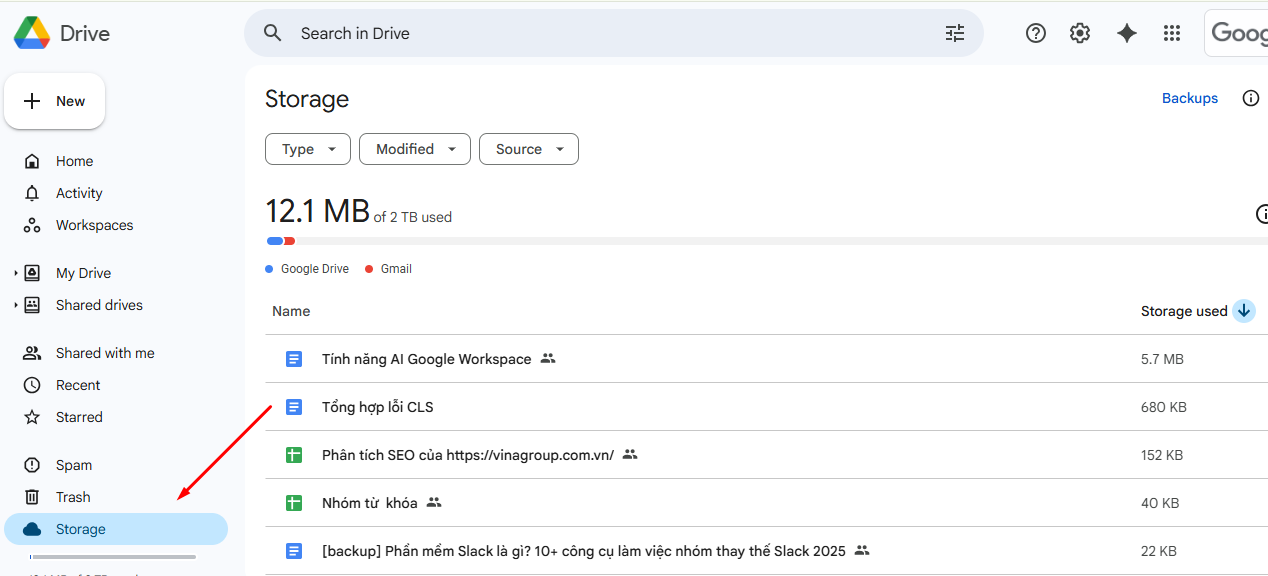The height and width of the screenshot is (576, 1268).
Task: Click the Help question mark icon
Action: point(1036,33)
